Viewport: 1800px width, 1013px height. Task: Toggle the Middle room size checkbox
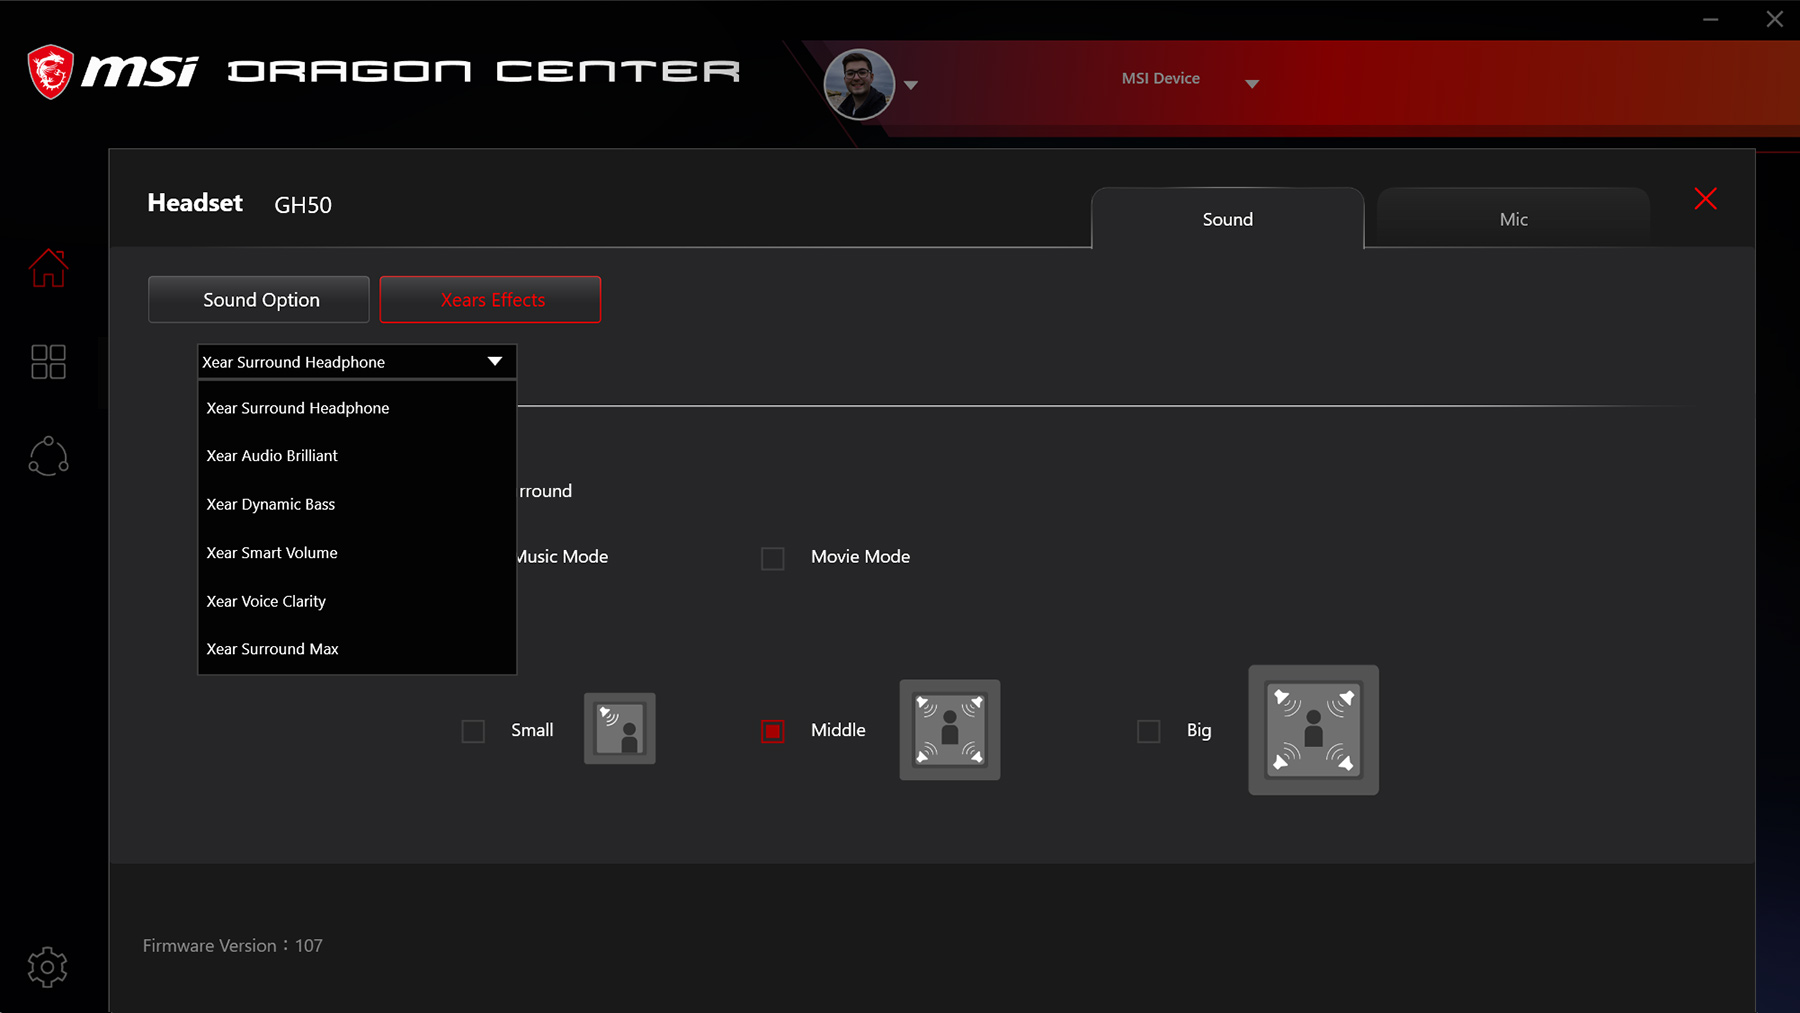(773, 731)
